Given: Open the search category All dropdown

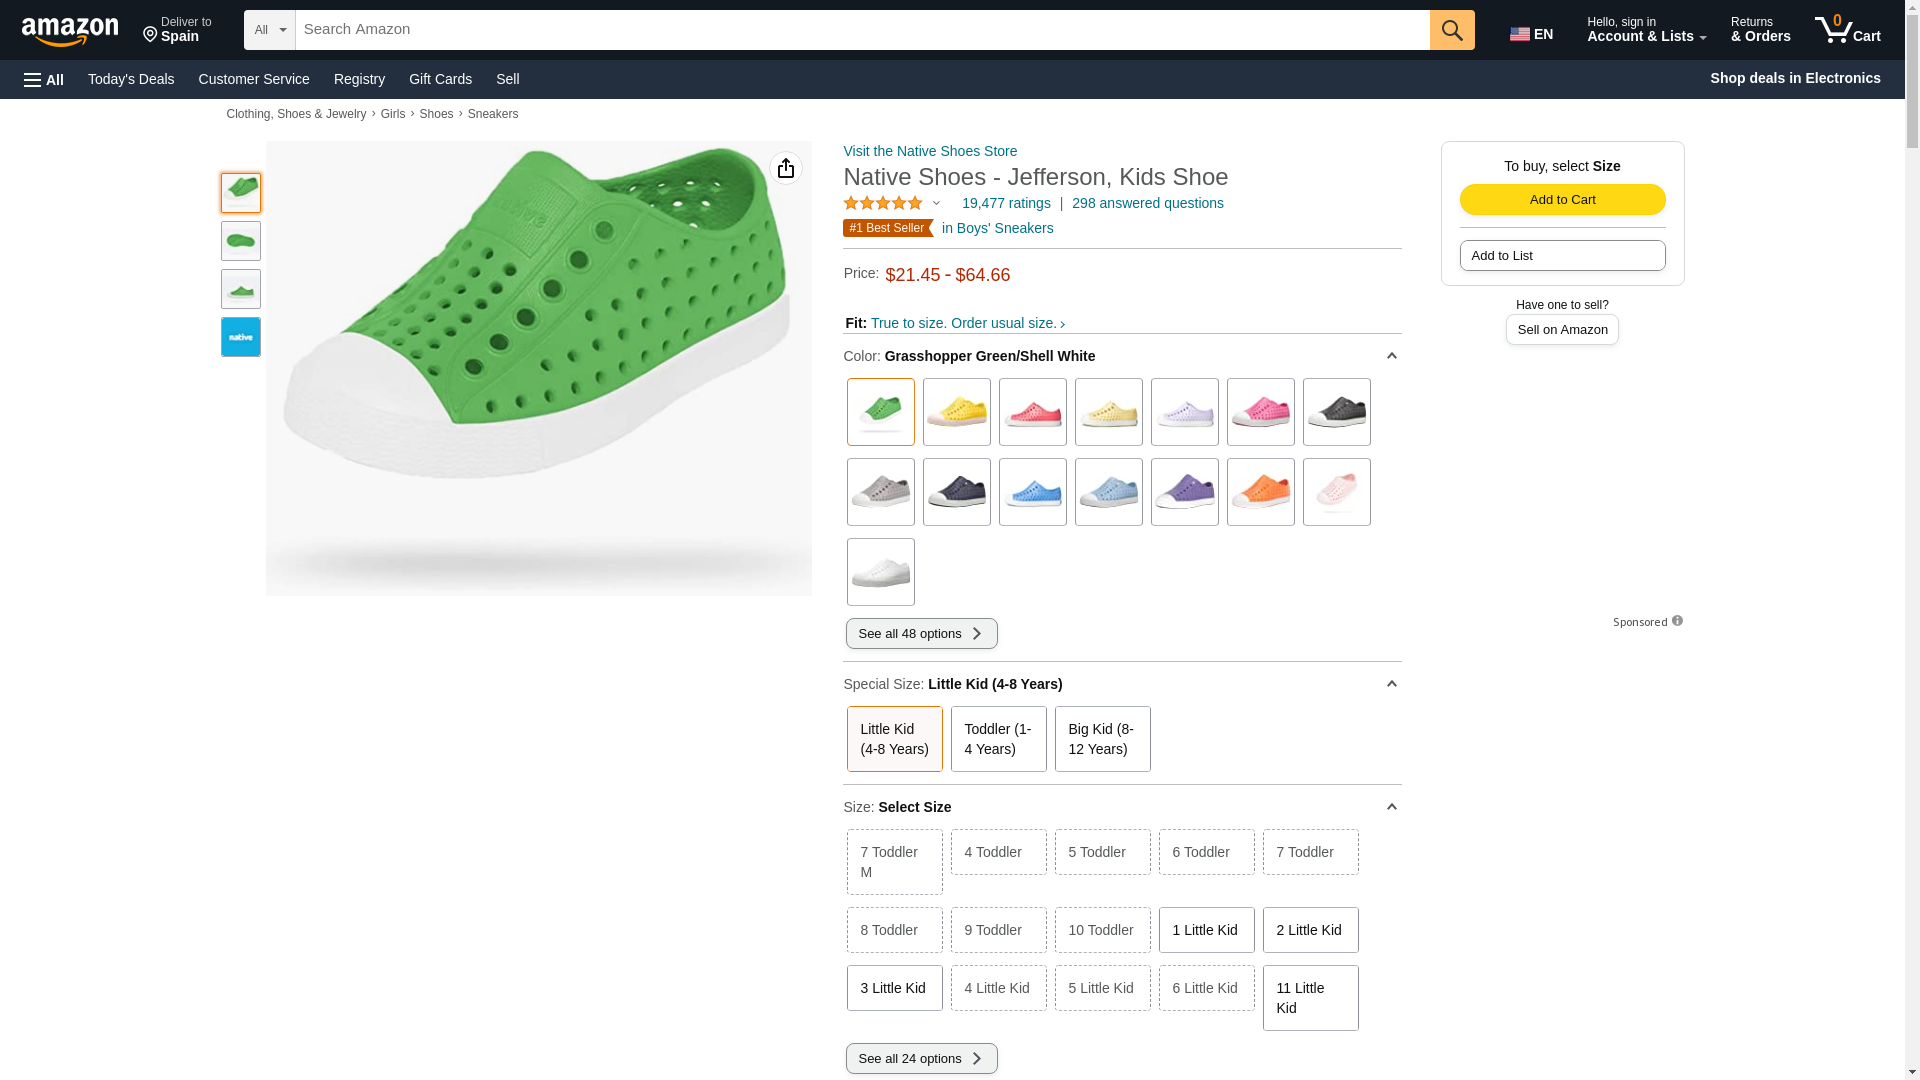Looking at the screenshot, I should point(269,30).
